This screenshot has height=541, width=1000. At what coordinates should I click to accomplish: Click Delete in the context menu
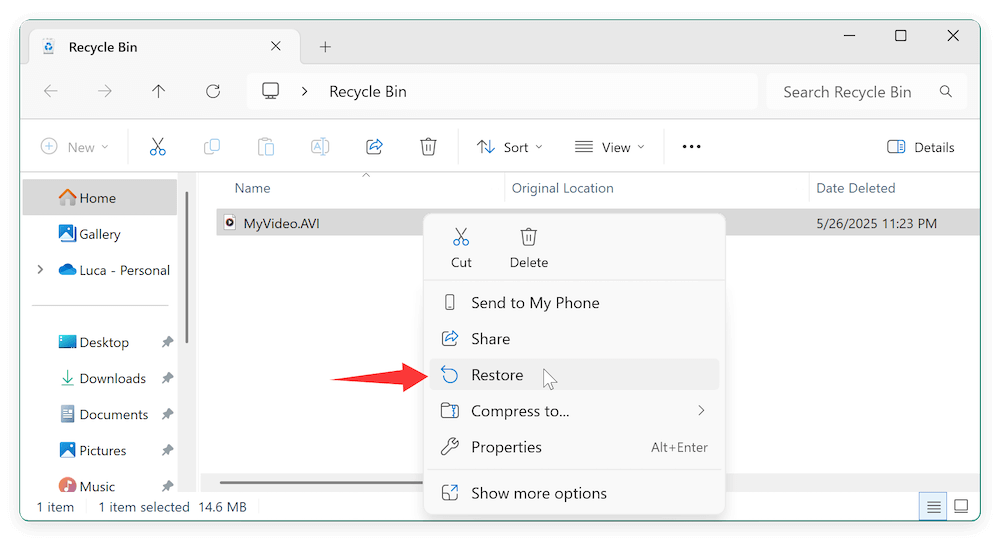click(x=529, y=248)
